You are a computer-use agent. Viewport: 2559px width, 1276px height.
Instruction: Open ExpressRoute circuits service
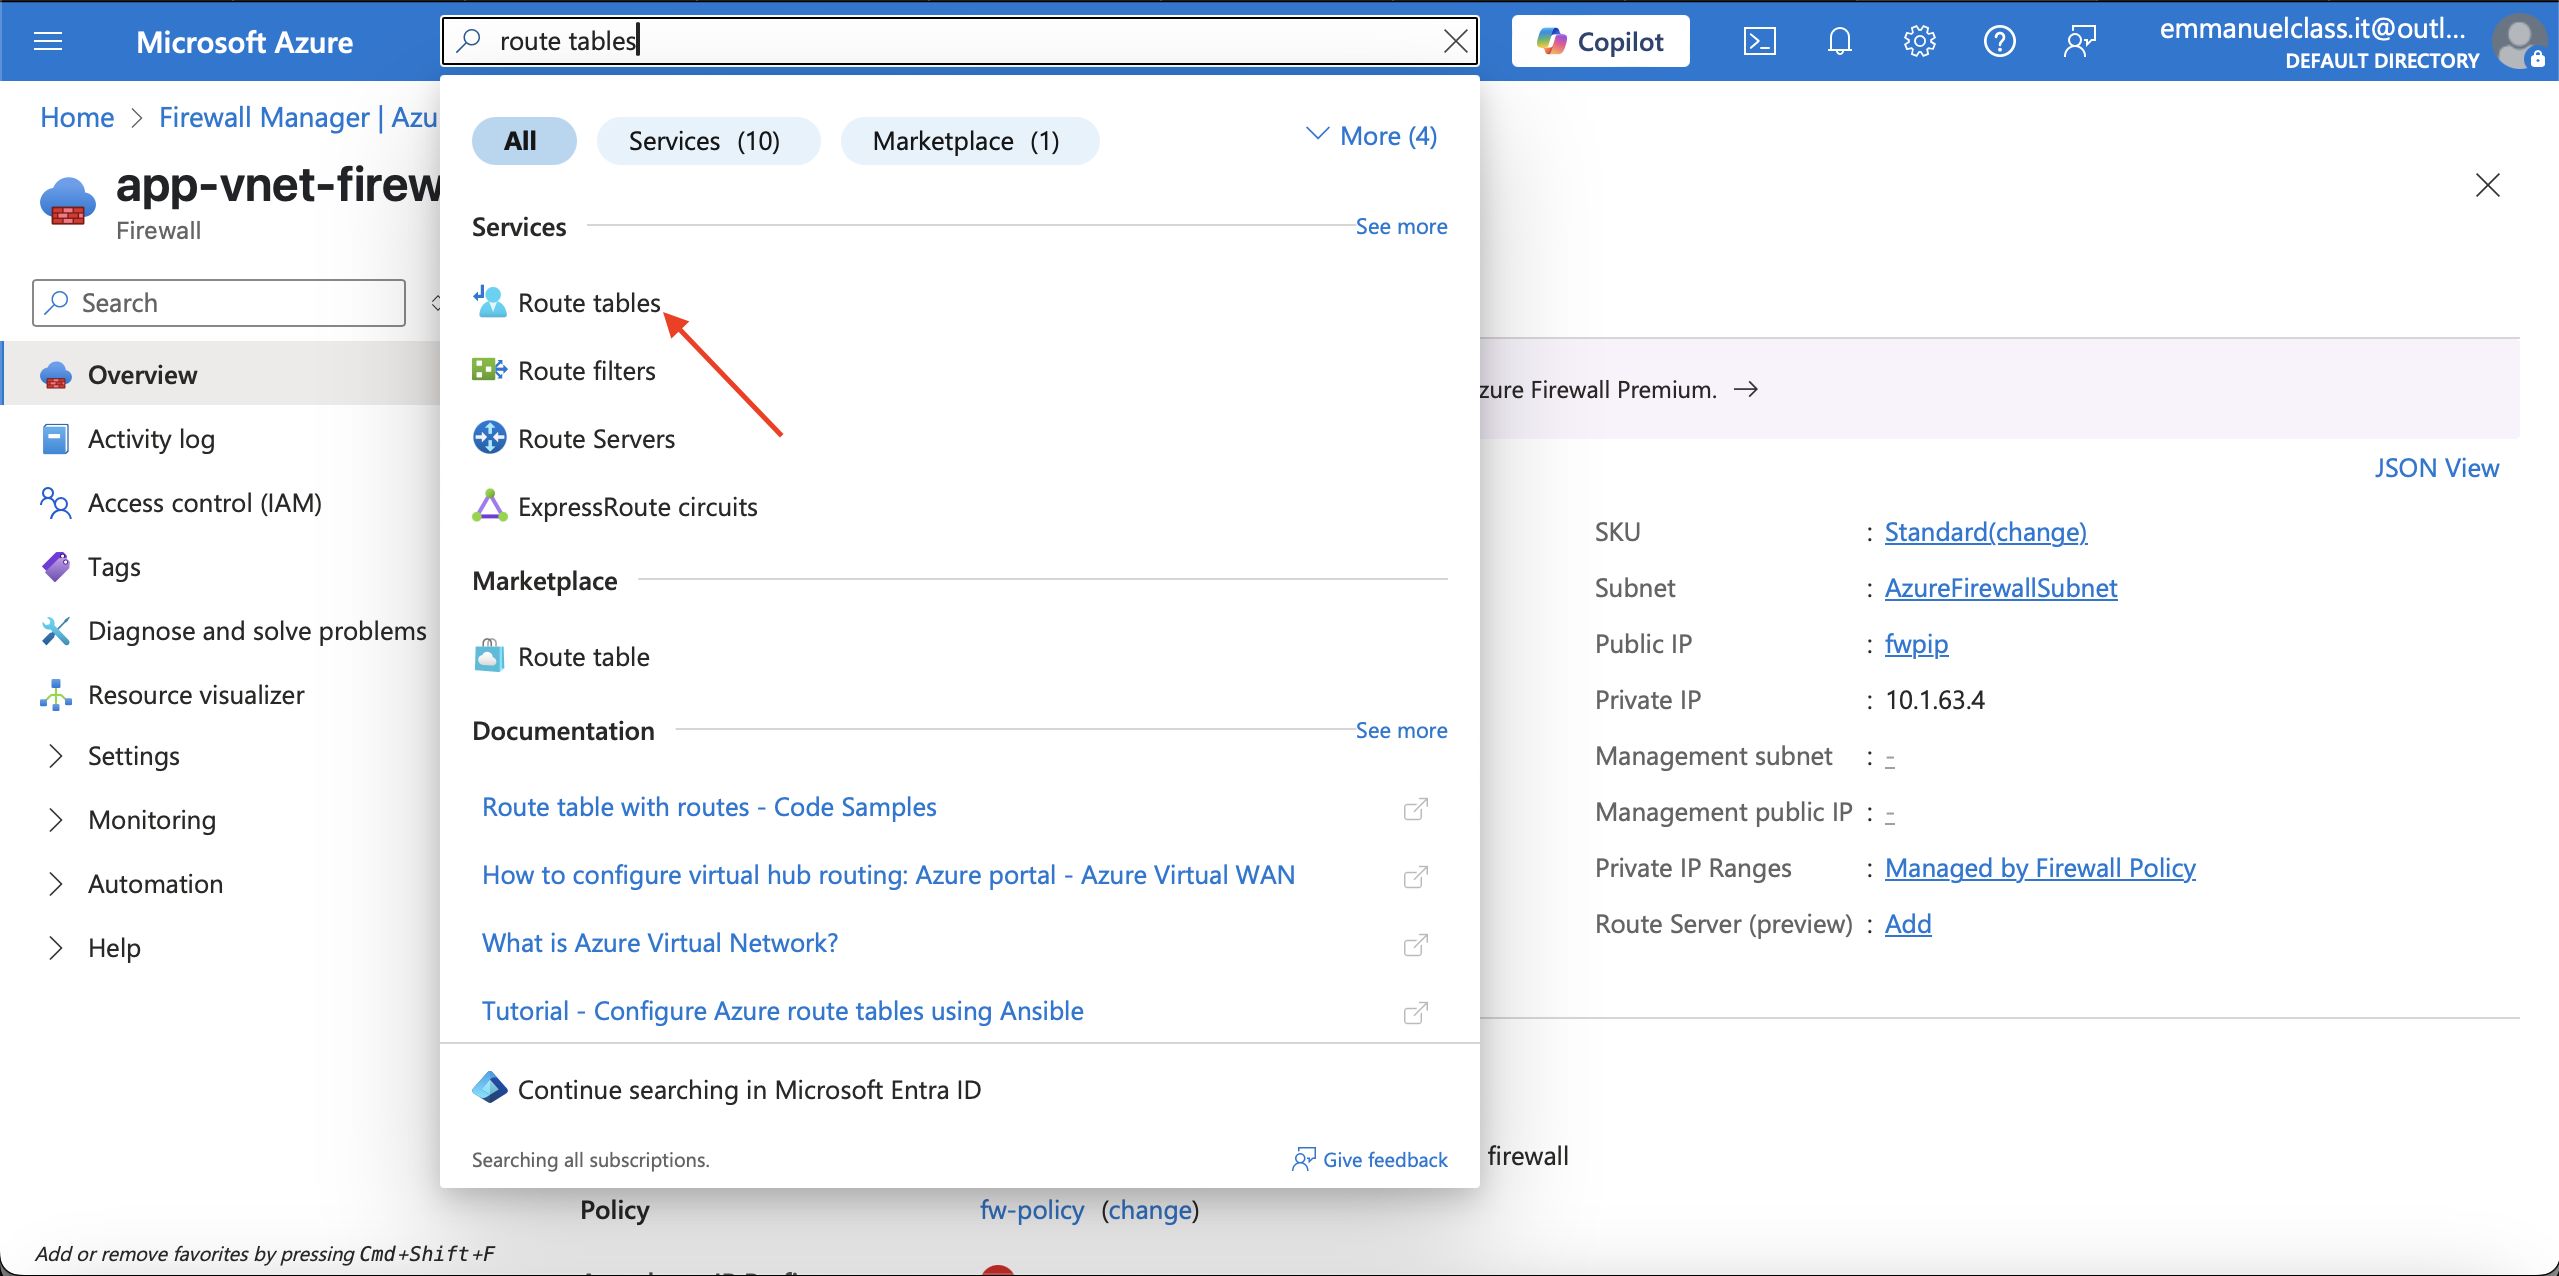tap(637, 507)
